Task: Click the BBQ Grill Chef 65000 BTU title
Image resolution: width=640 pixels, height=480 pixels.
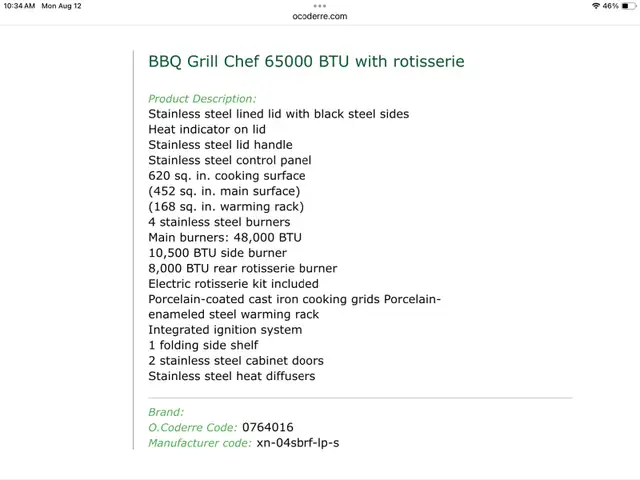Action: pyautogui.click(x=306, y=61)
